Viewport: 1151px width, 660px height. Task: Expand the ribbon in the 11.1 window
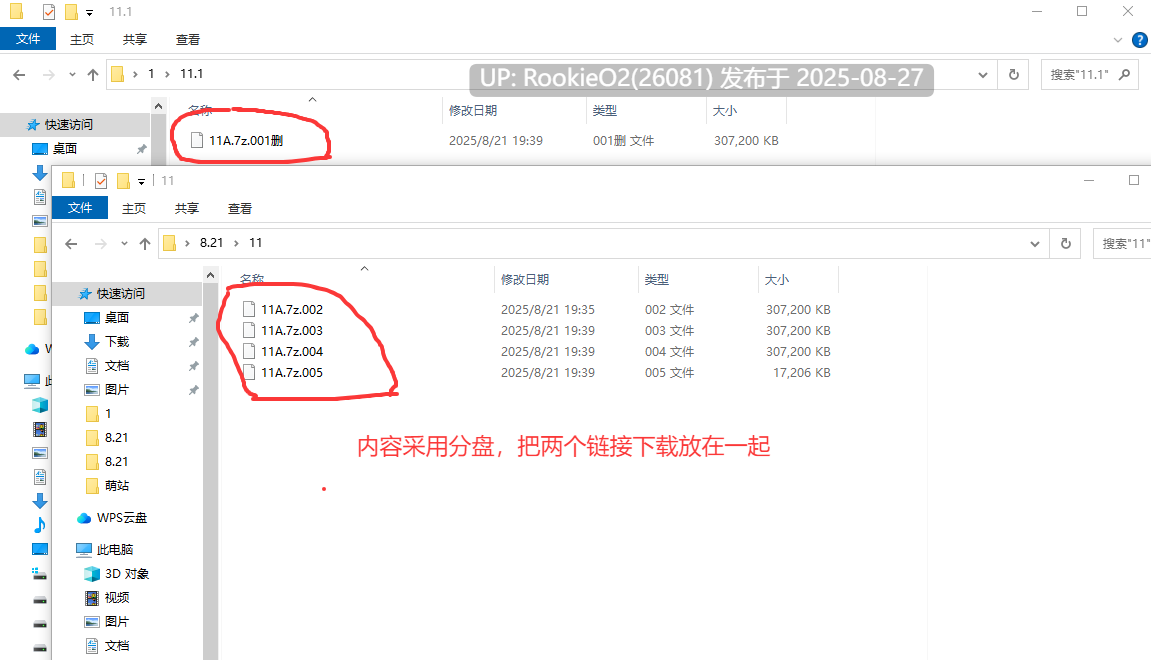click(x=1118, y=40)
